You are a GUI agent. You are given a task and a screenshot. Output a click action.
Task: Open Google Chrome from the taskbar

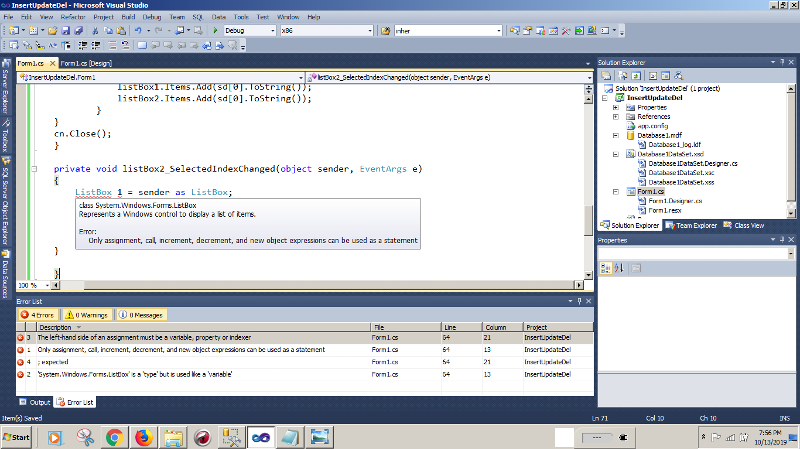115,437
